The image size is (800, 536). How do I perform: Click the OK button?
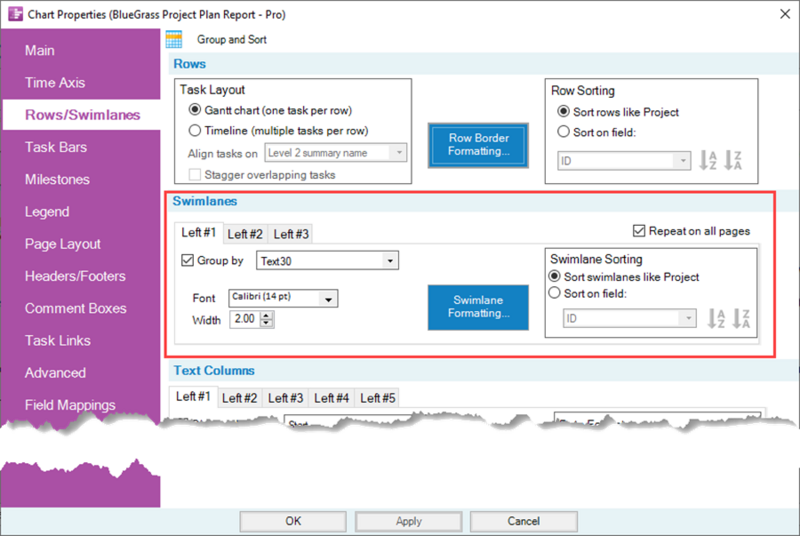[293, 521]
